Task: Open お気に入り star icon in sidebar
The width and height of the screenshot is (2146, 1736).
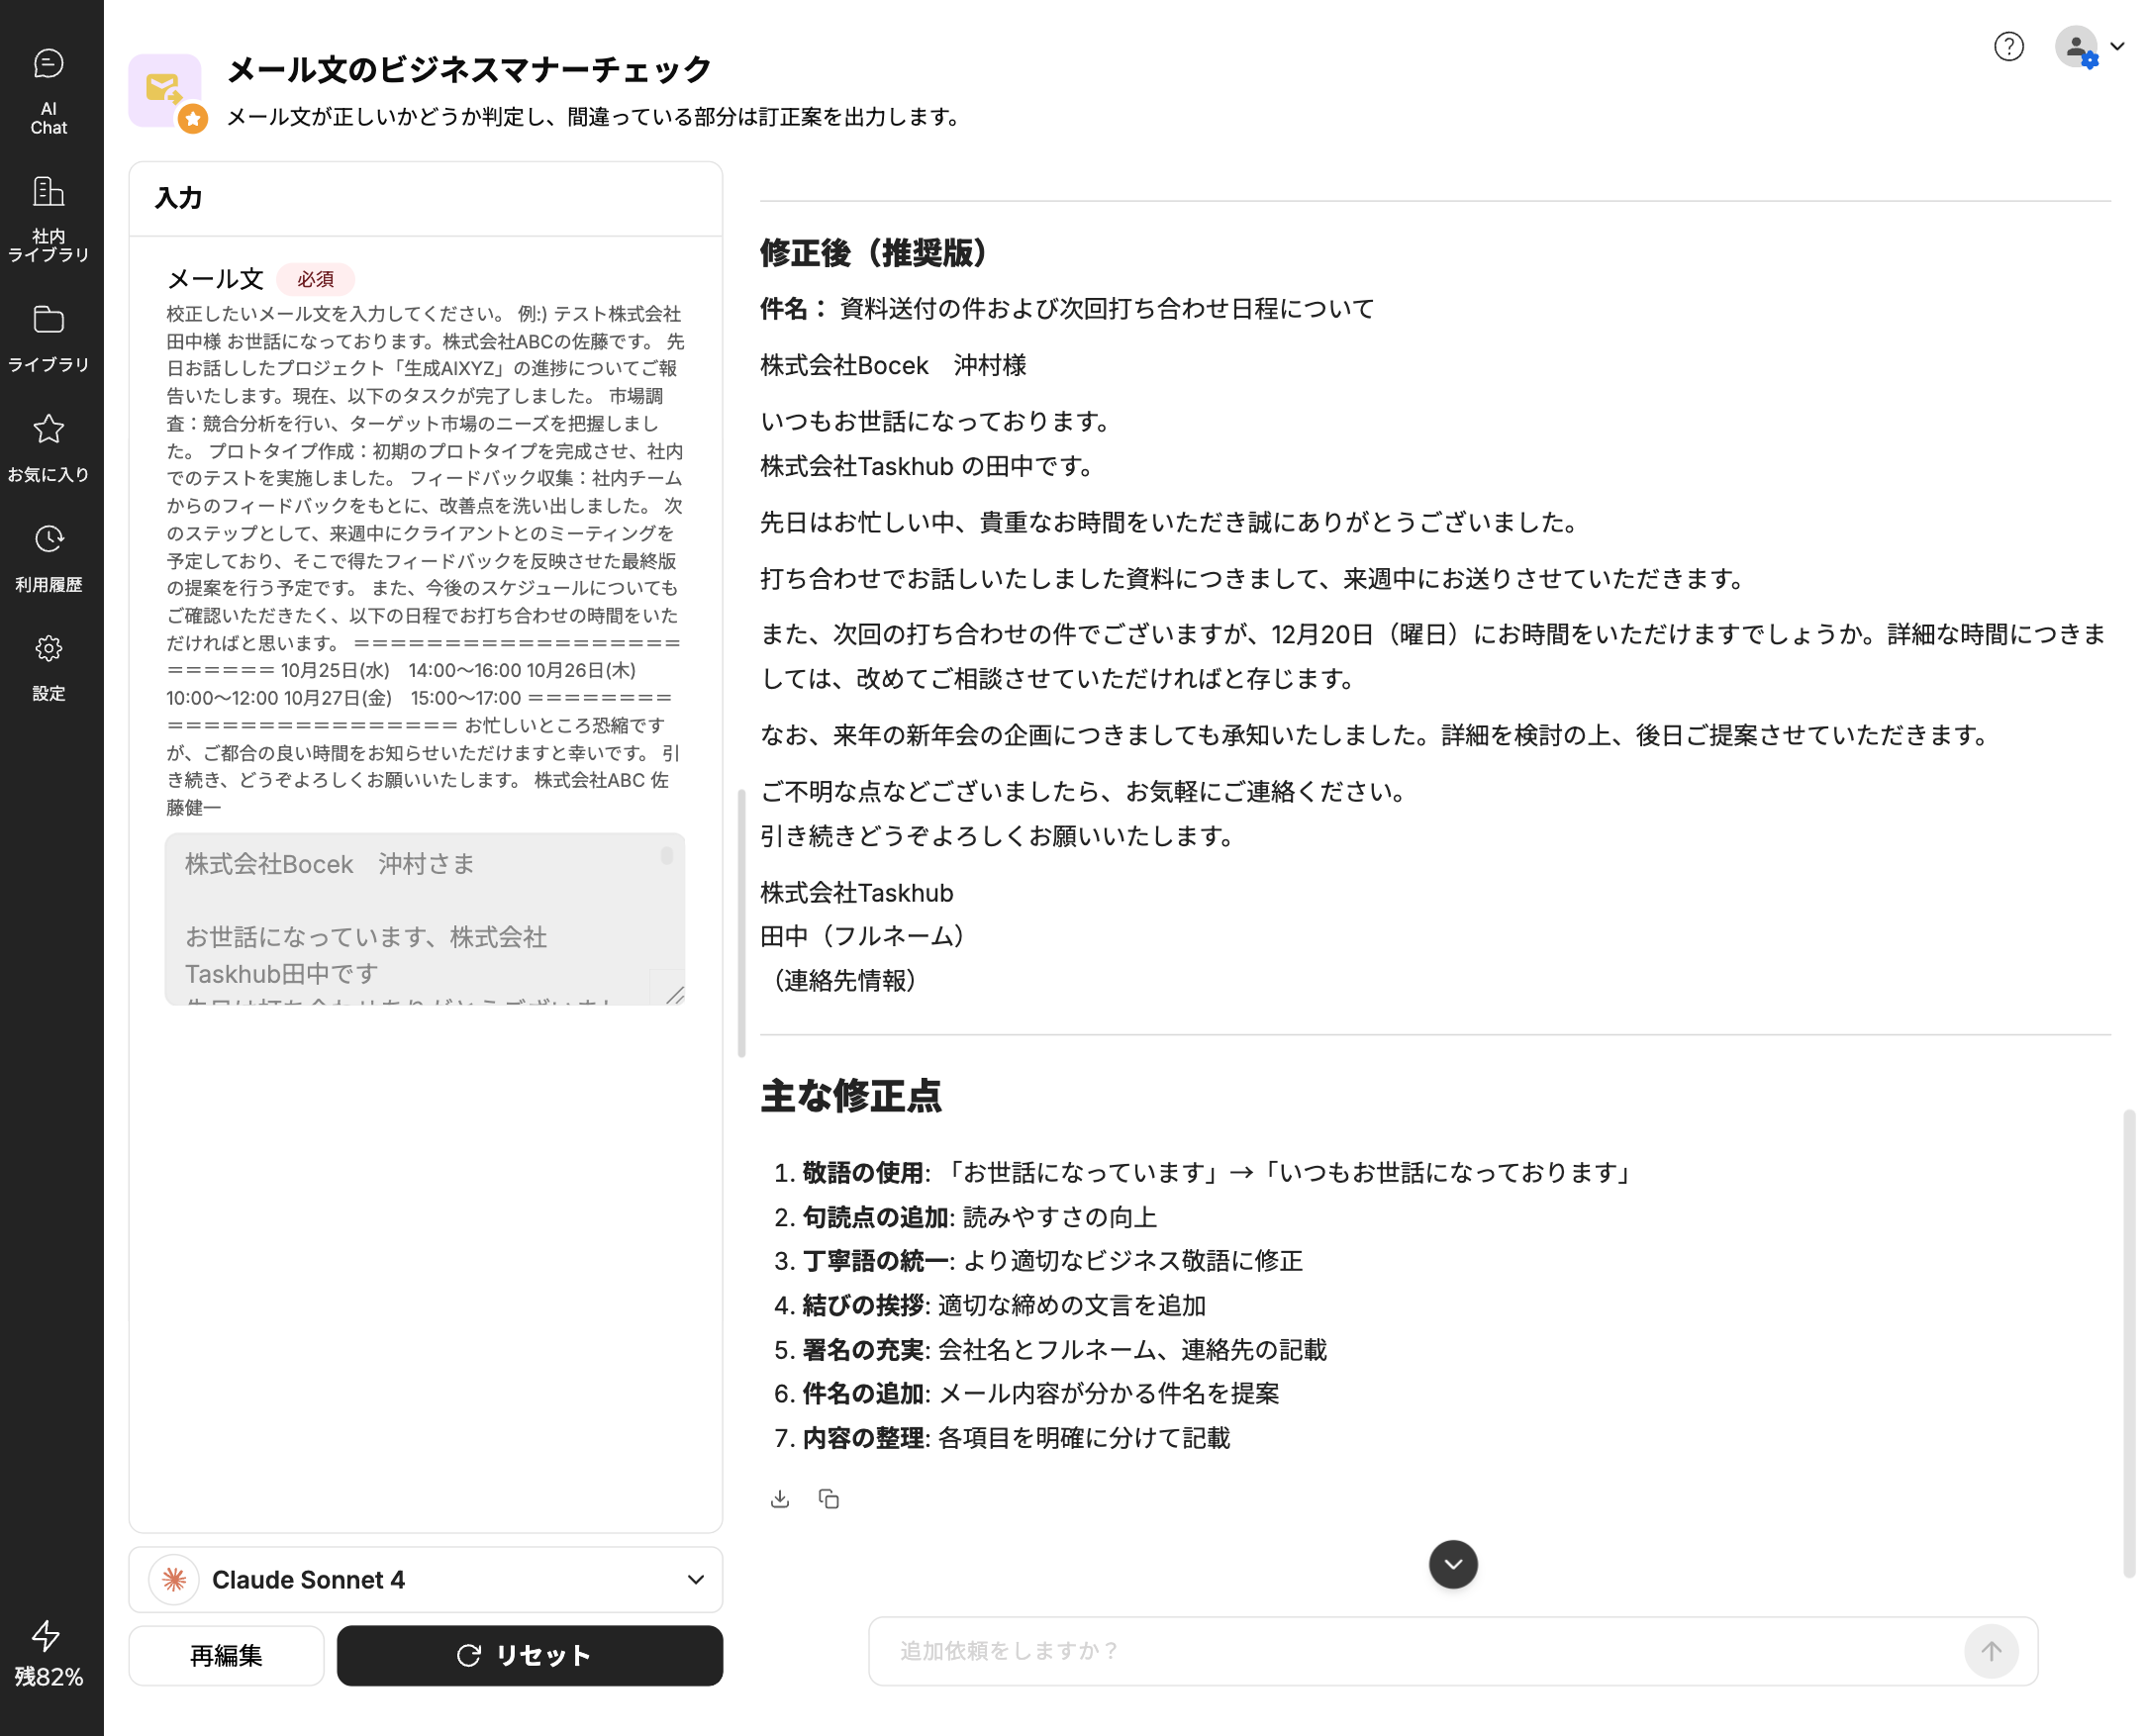Action: [48, 446]
